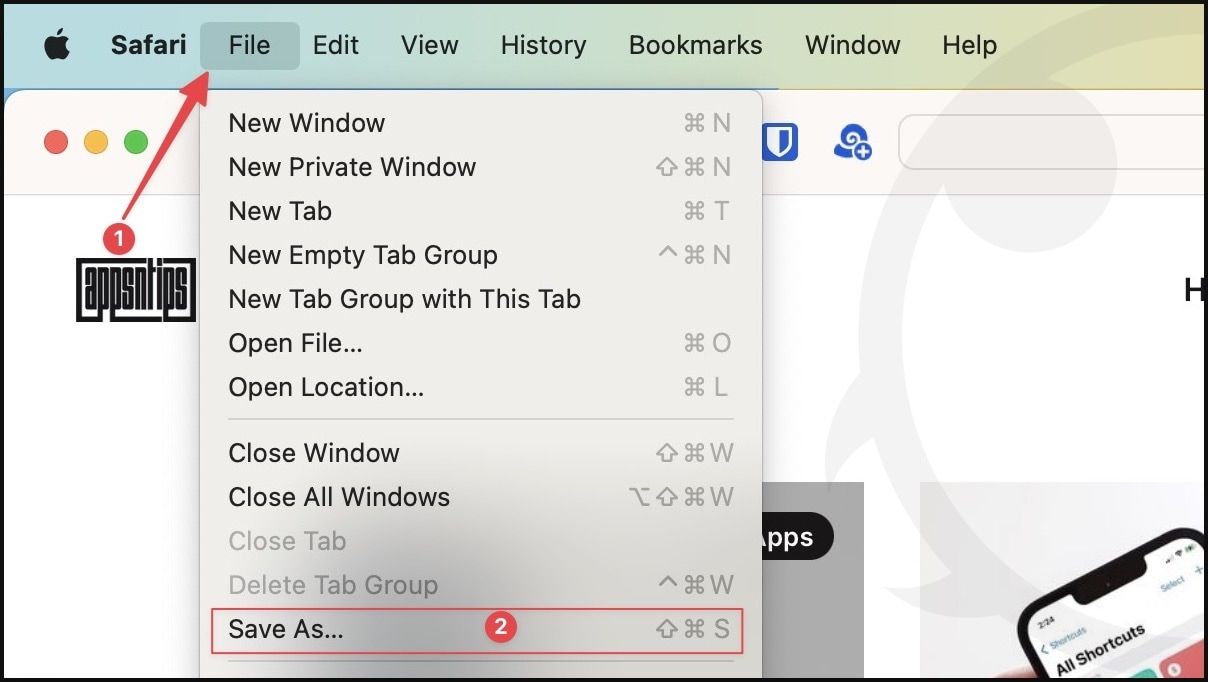Choose Close All Windows
Viewport: 1208px width, 682px height.
pos(339,497)
